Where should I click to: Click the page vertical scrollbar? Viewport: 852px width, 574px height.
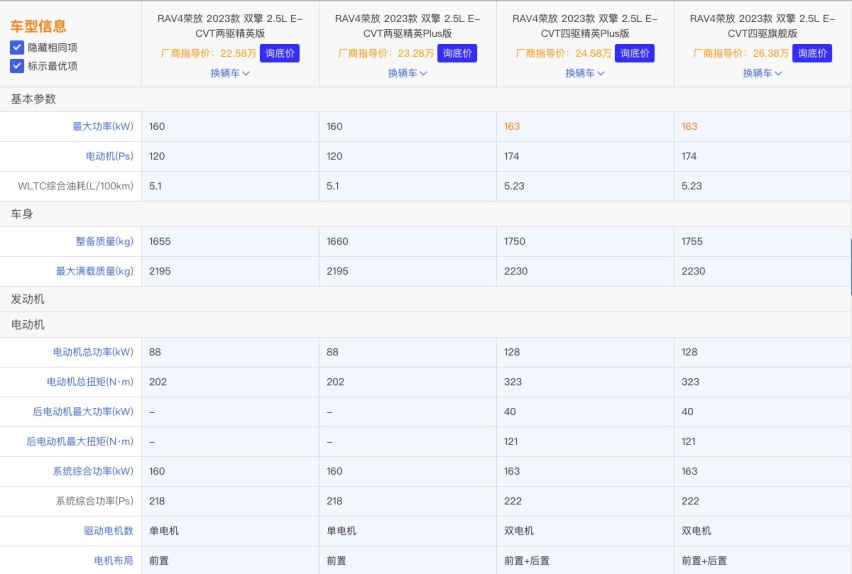[850, 266]
